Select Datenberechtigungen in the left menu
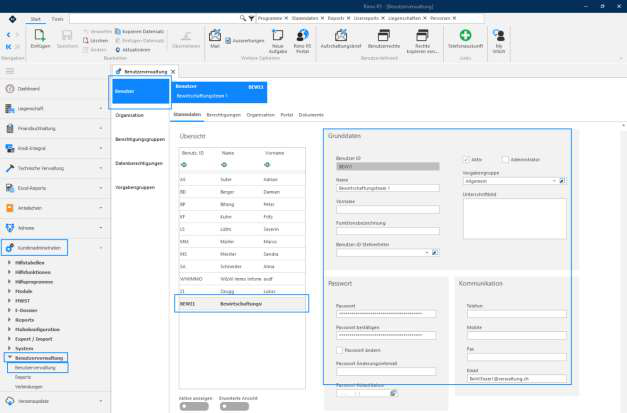The image size is (627, 413). pos(139,163)
